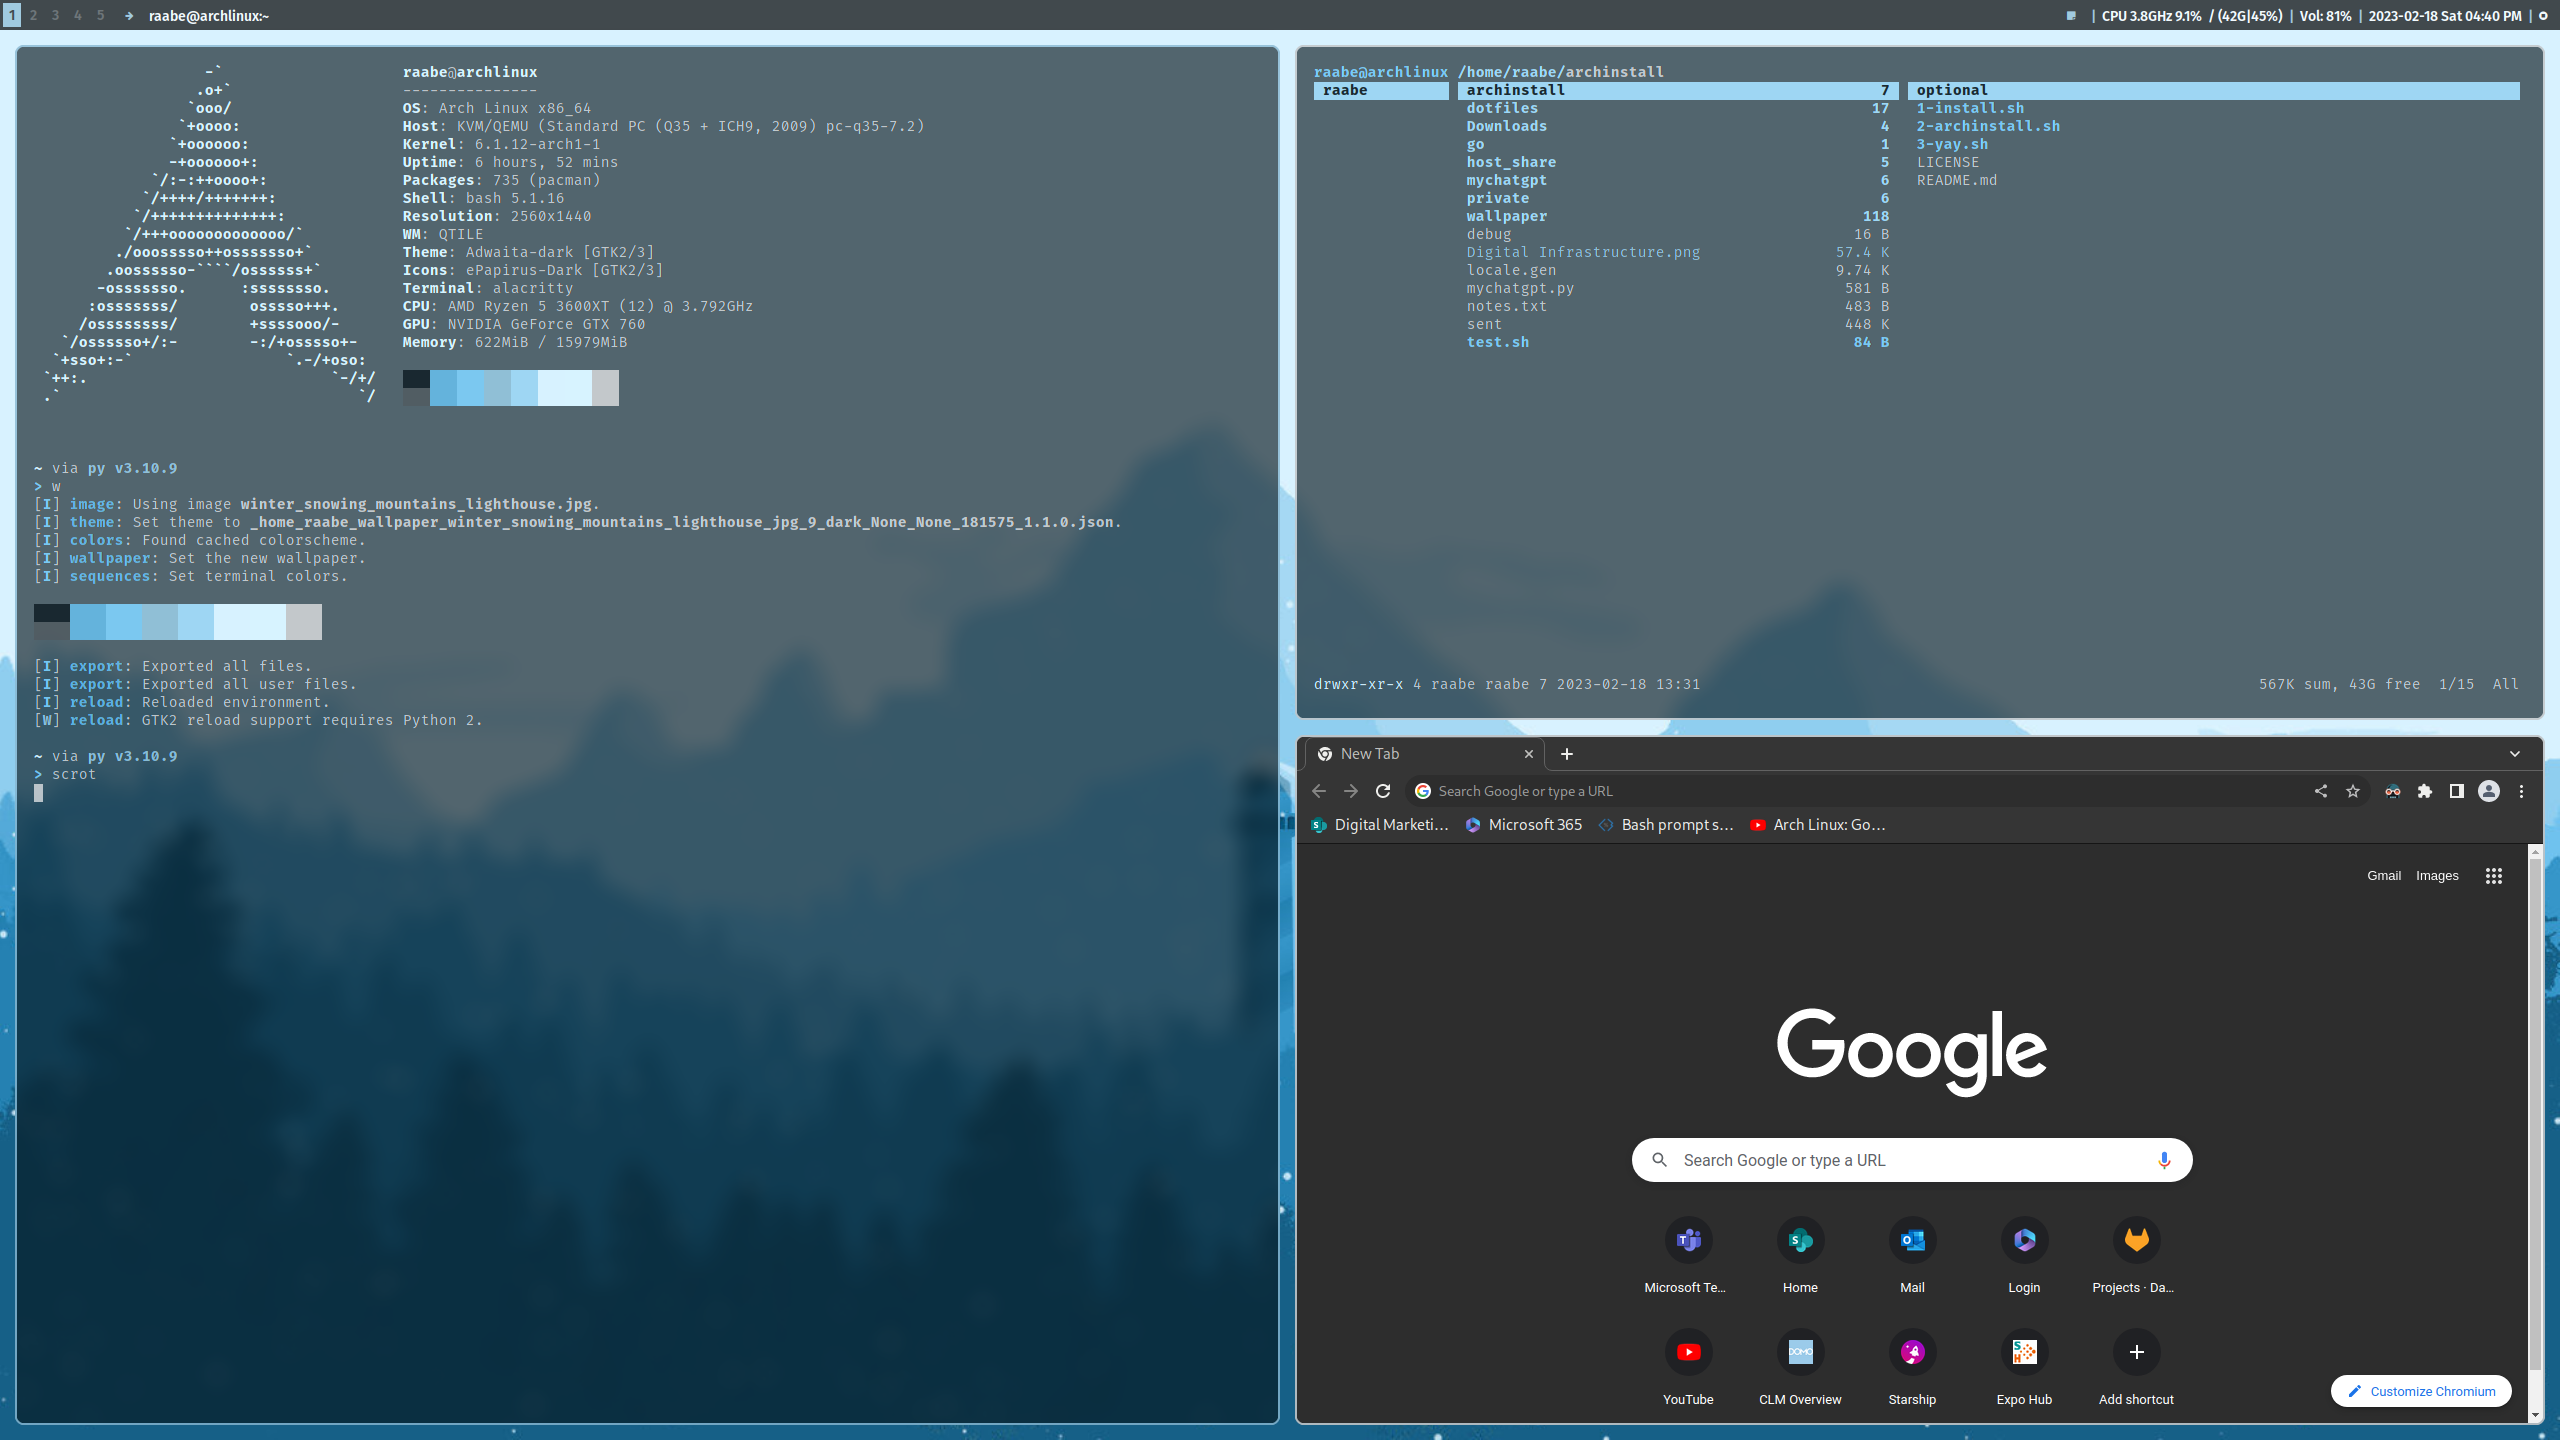Click the browser reload icon
The width and height of the screenshot is (2560, 1440).
pos(1383,791)
